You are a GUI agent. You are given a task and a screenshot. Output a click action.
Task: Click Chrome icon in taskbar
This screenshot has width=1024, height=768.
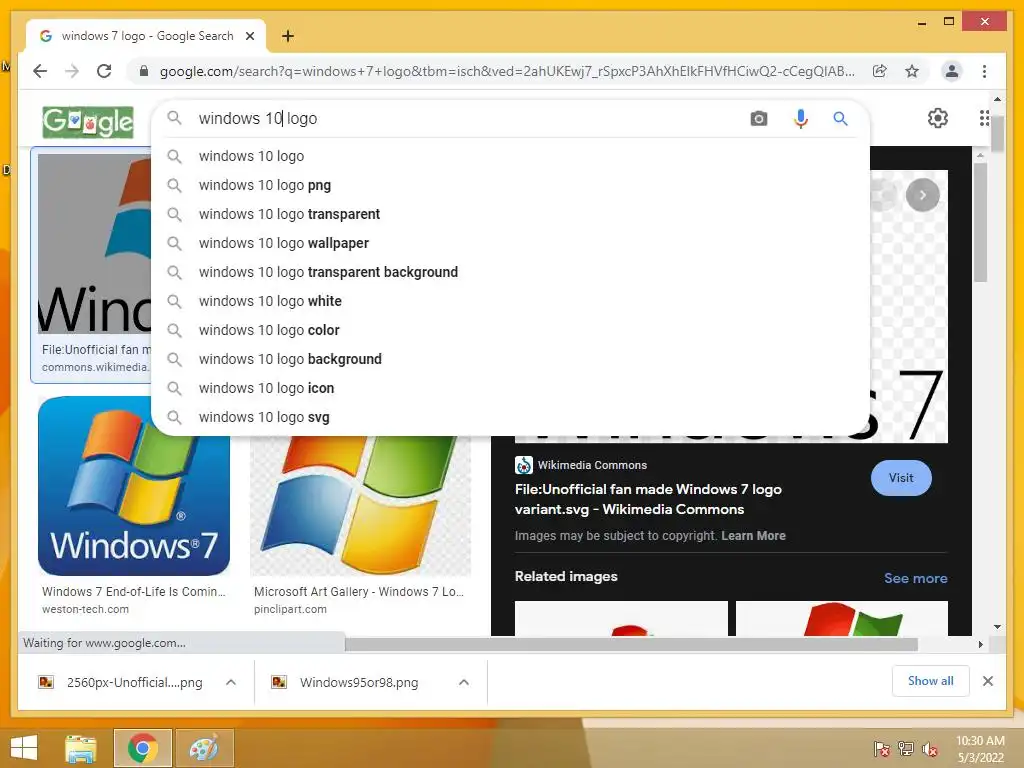142,748
